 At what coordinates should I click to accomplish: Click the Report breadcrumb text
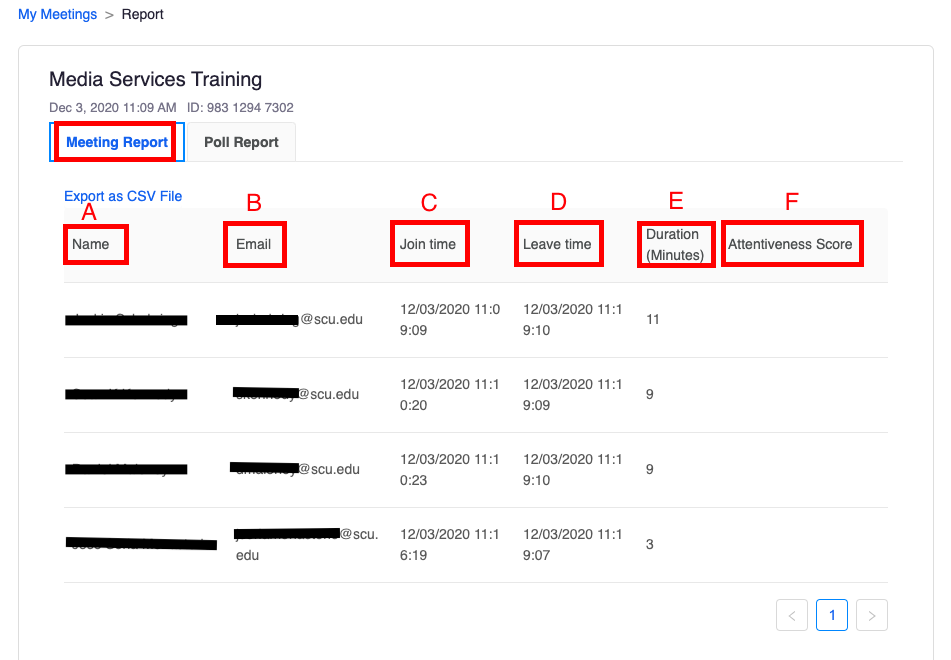[142, 14]
